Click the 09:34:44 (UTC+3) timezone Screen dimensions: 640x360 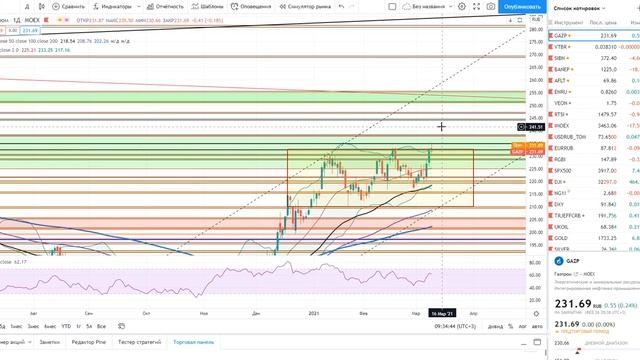coord(455,326)
